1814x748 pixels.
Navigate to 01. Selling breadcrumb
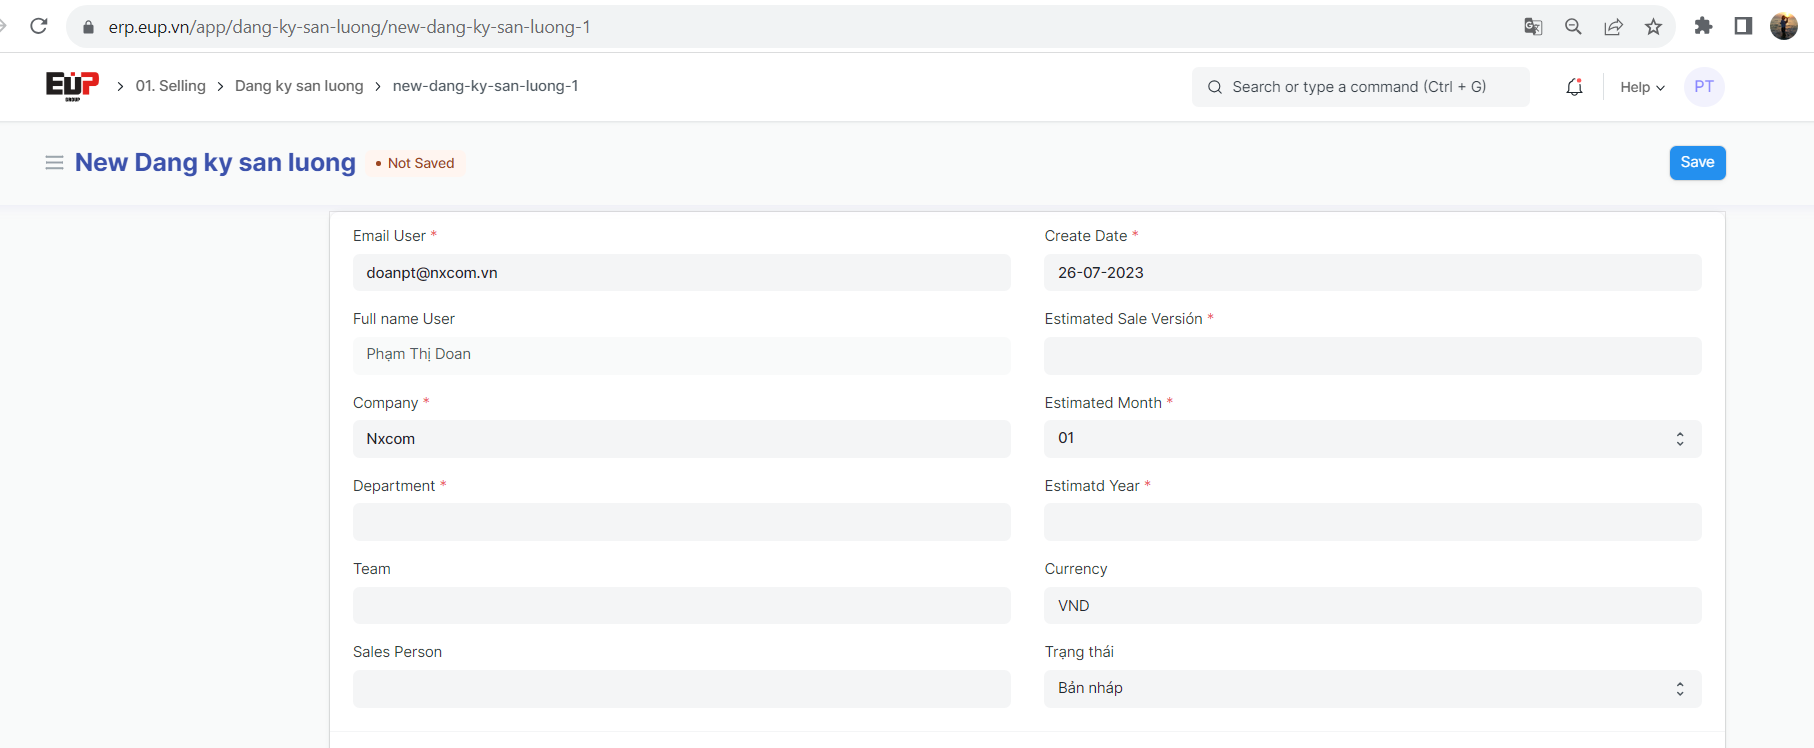(x=170, y=86)
